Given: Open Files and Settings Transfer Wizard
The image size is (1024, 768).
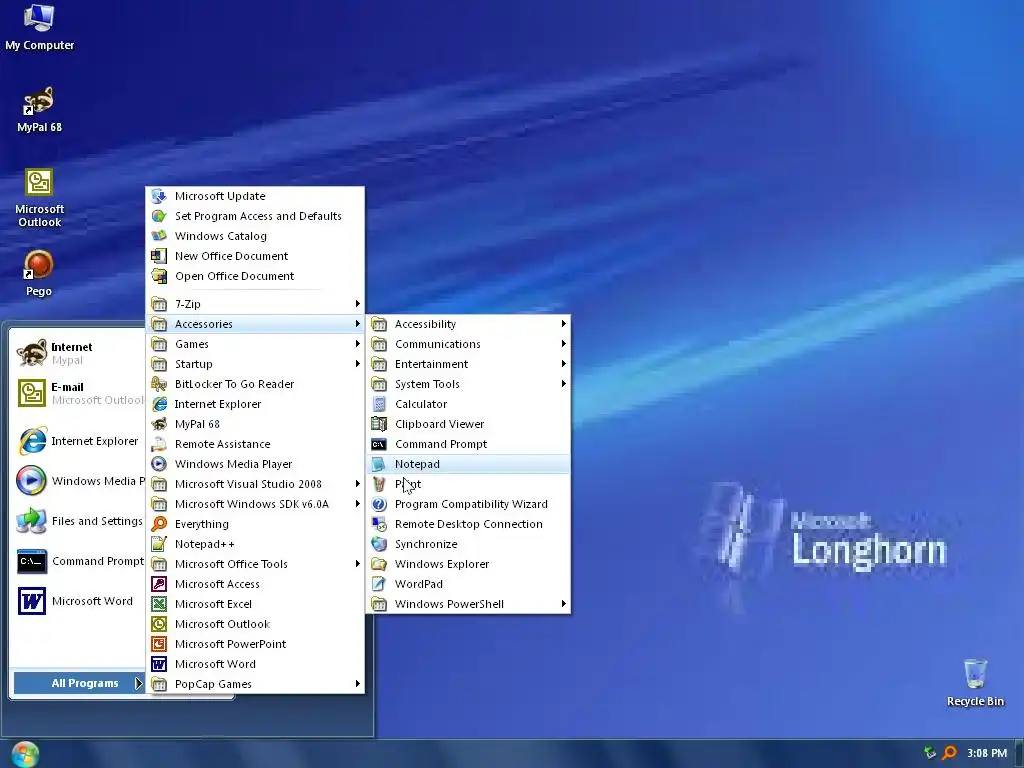Looking at the screenshot, I should tap(78, 521).
